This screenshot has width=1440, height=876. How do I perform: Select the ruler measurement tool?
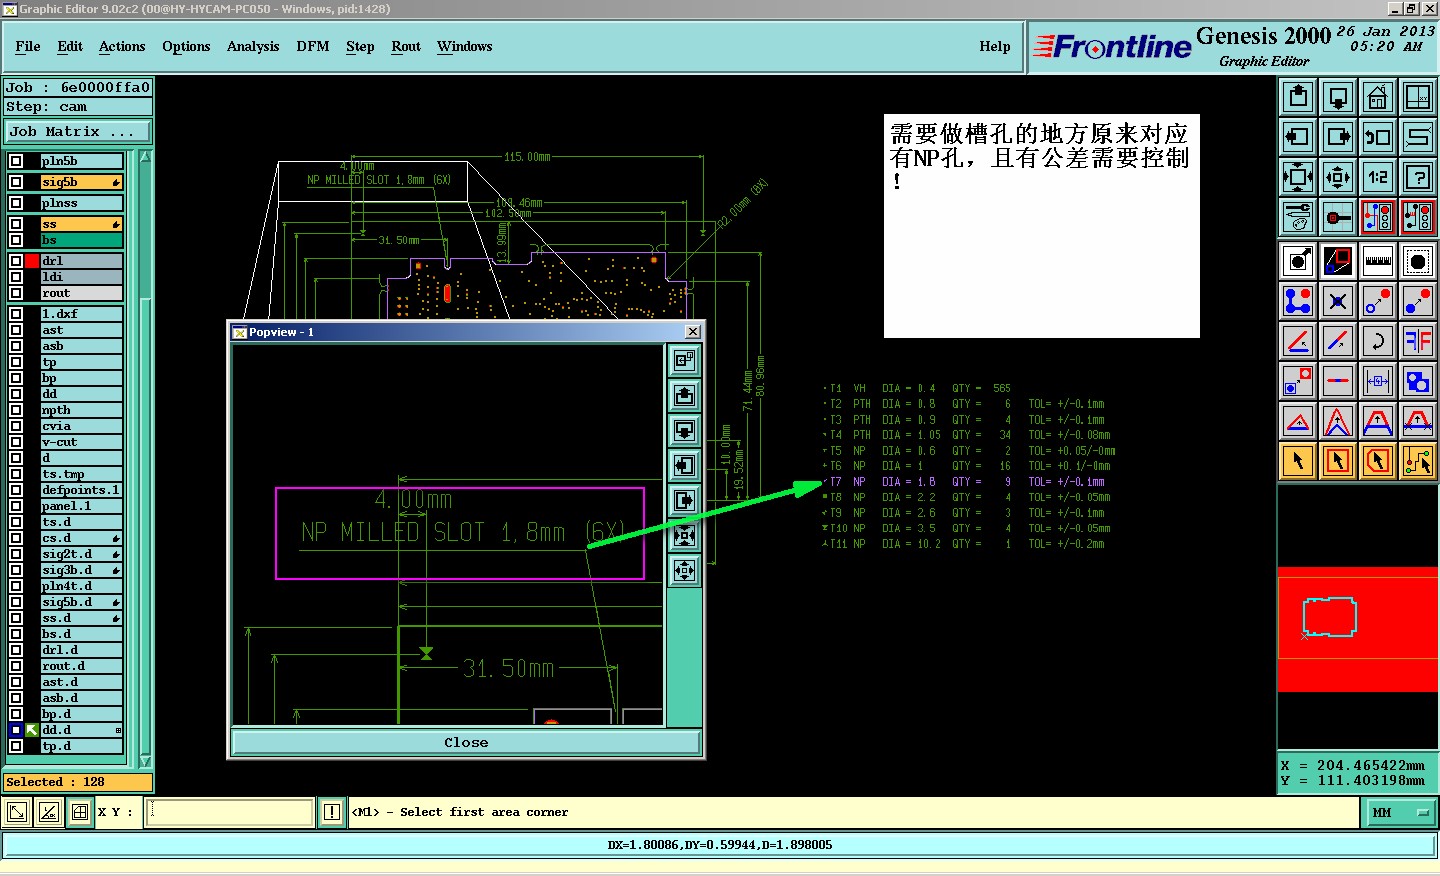(1377, 261)
